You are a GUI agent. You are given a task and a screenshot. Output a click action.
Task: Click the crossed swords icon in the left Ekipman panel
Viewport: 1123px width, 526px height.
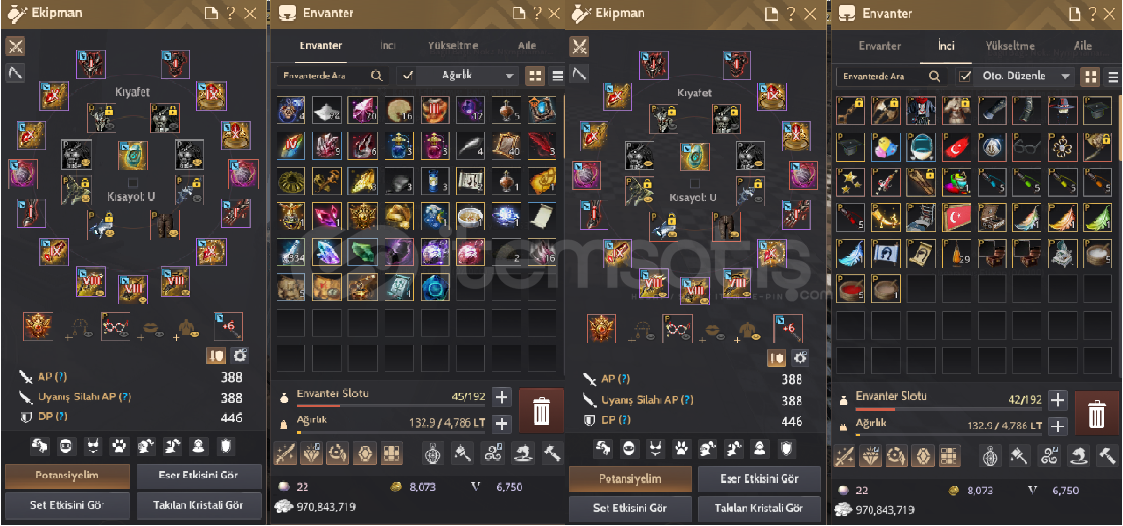[16, 47]
